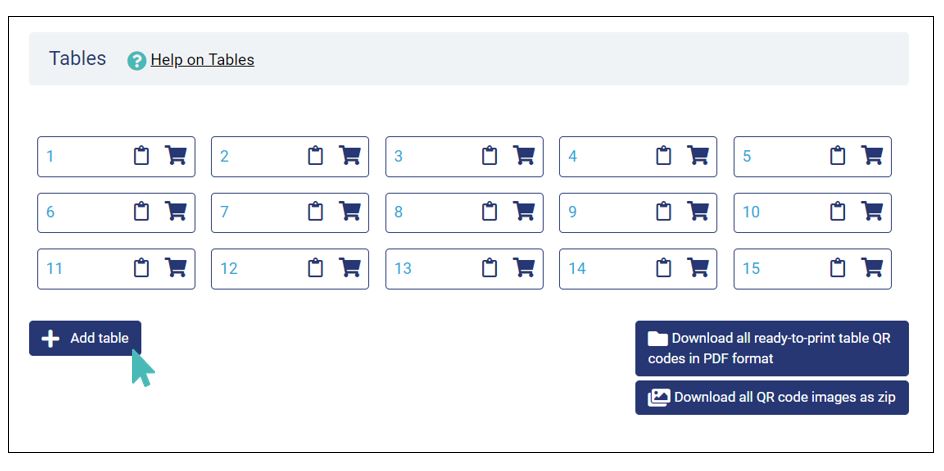This screenshot has height=471, width=944.
Task: Click the clipboard icon on table 9
Action: tap(663, 211)
